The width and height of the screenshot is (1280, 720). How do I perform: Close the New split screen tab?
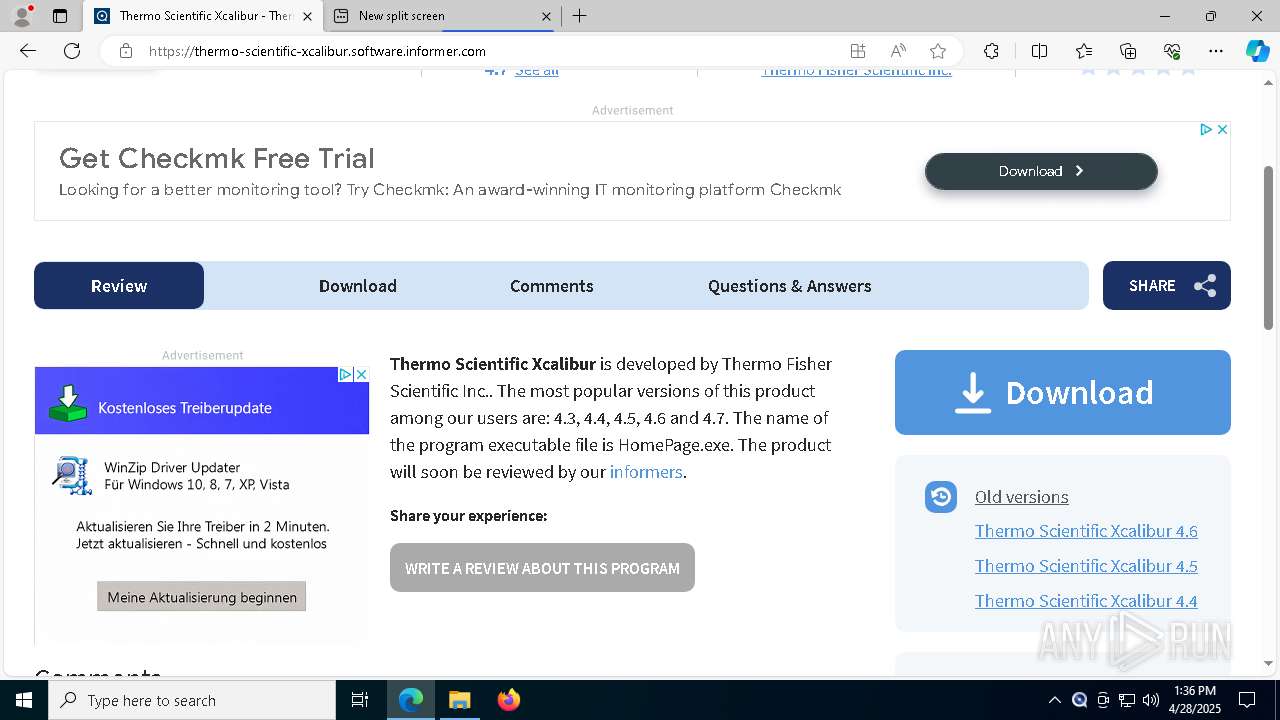coord(546,16)
